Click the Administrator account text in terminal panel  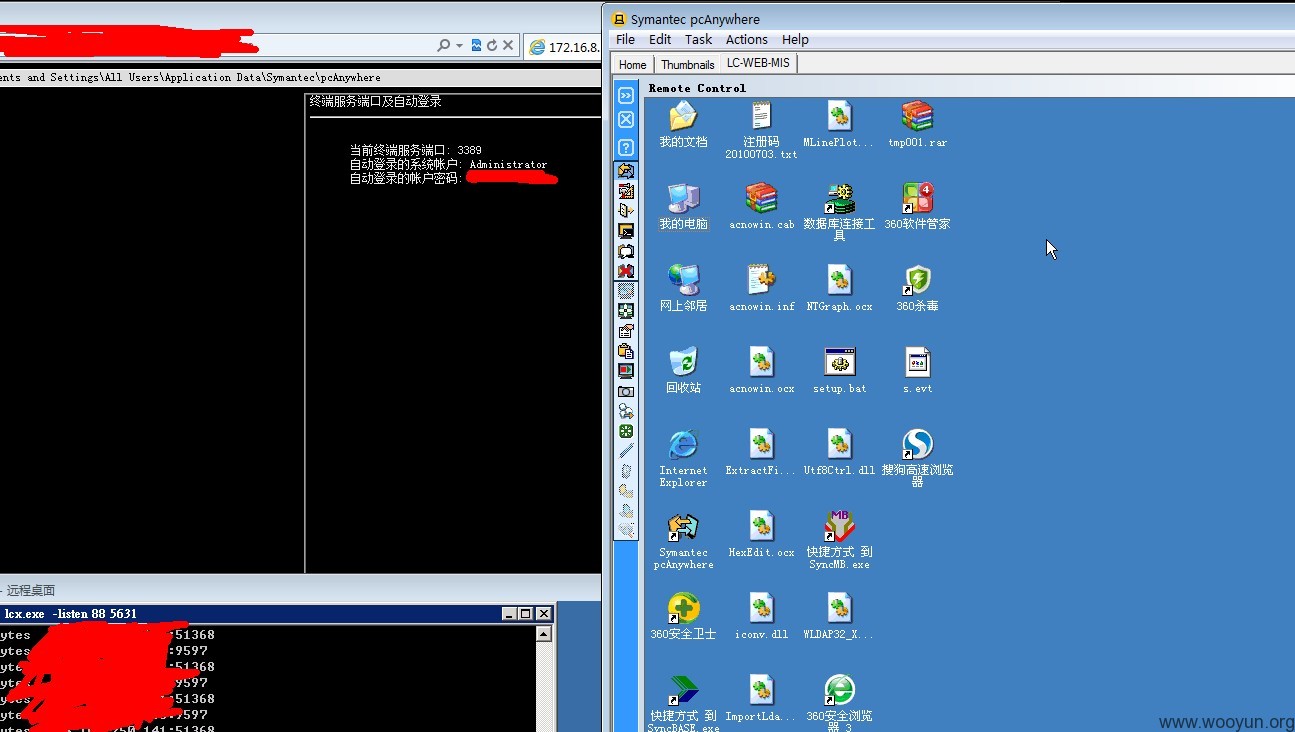click(x=508, y=164)
